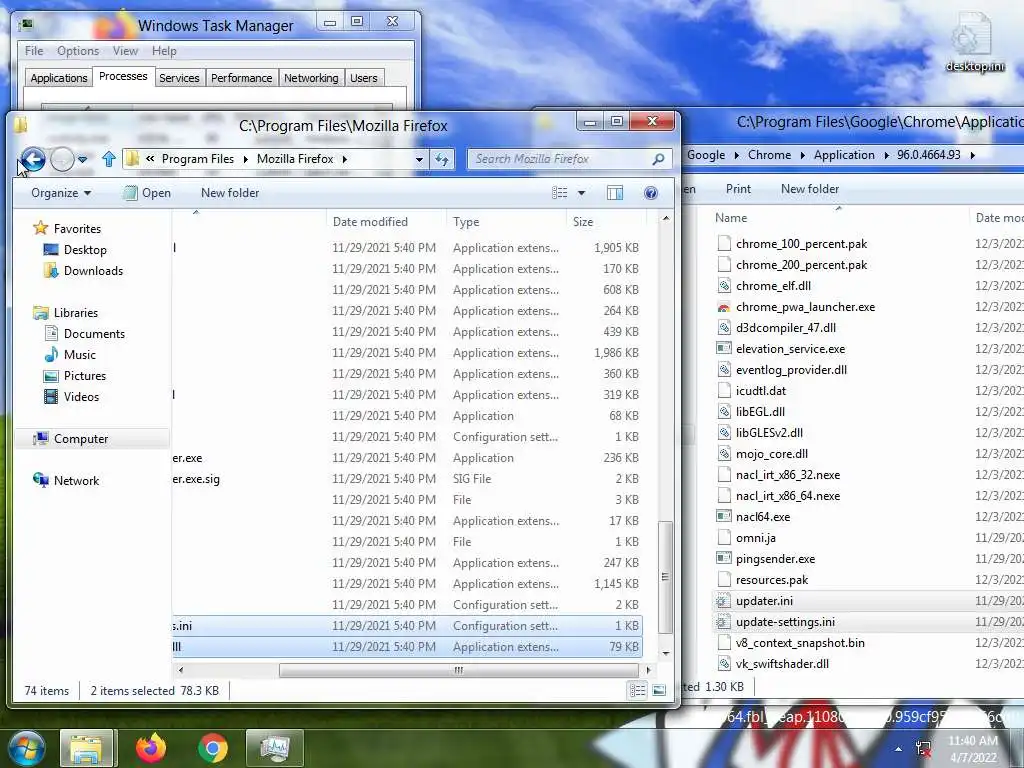Open Task Manager Options menu

pyautogui.click(x=78, y=51)
